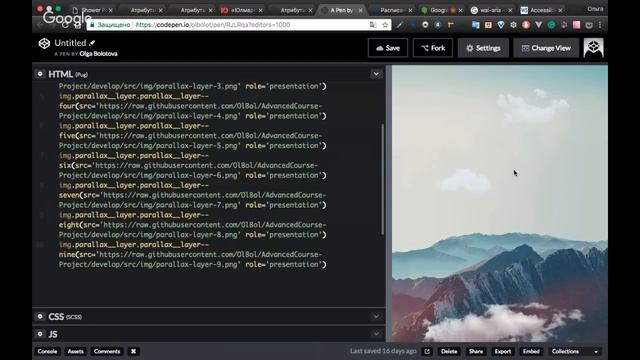Expand the HTML editor dropdown chevron
Image resolution: width=640 pixels, height=360 pixels.
coord(376,74)
